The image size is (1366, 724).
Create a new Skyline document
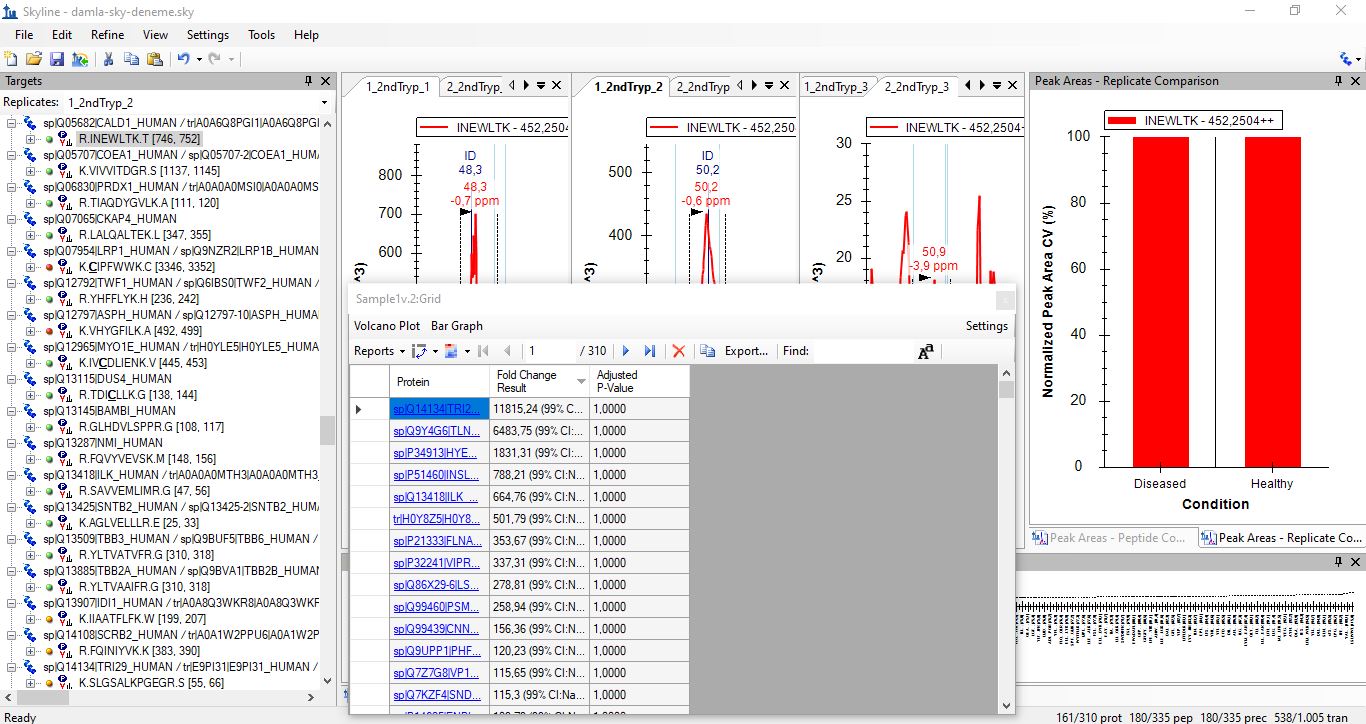coord(11,59)
